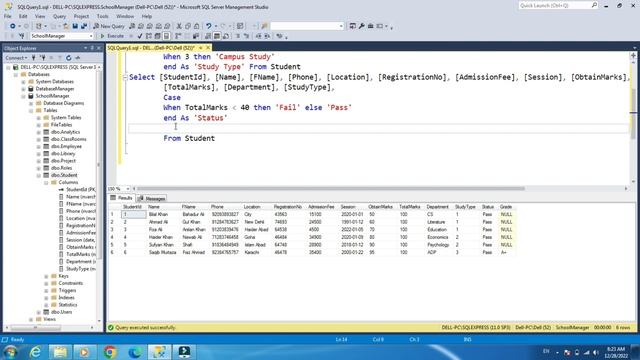
Task: Click the Display Estimated Execution Plan icon
Action: tap(149, 36)
